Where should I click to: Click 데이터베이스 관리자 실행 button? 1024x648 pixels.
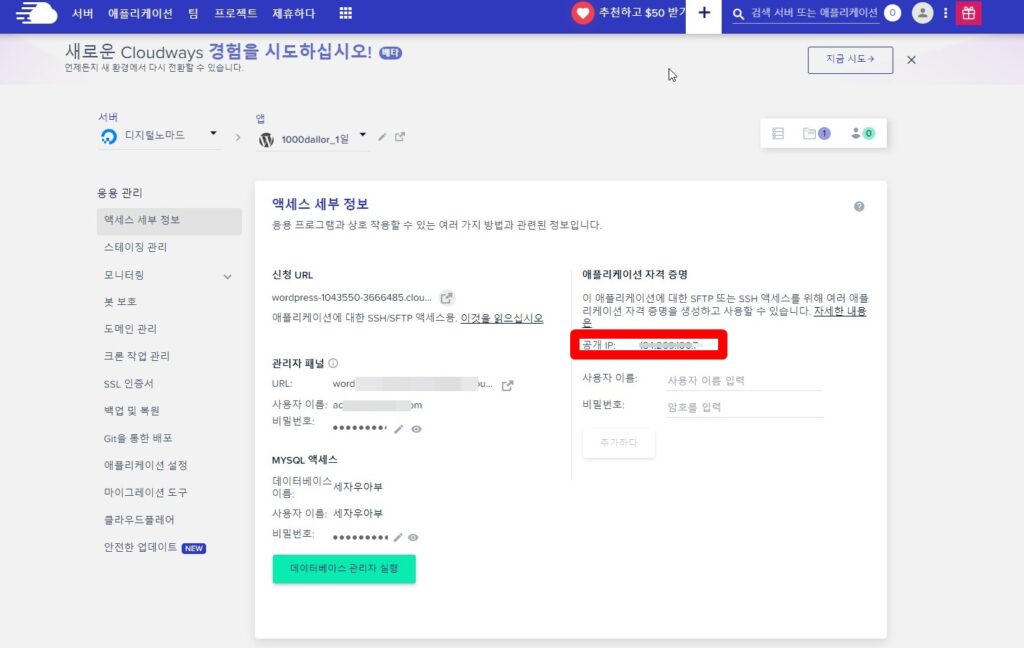click(344, 568)
